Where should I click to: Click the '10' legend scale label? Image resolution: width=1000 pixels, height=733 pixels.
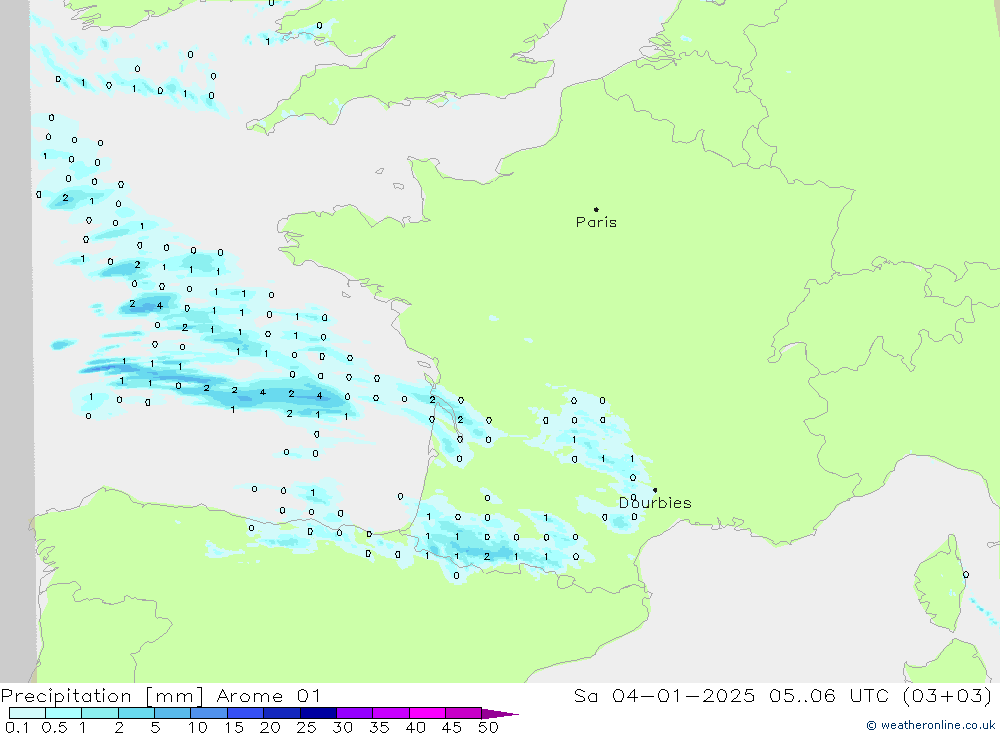tap(198, 727)
